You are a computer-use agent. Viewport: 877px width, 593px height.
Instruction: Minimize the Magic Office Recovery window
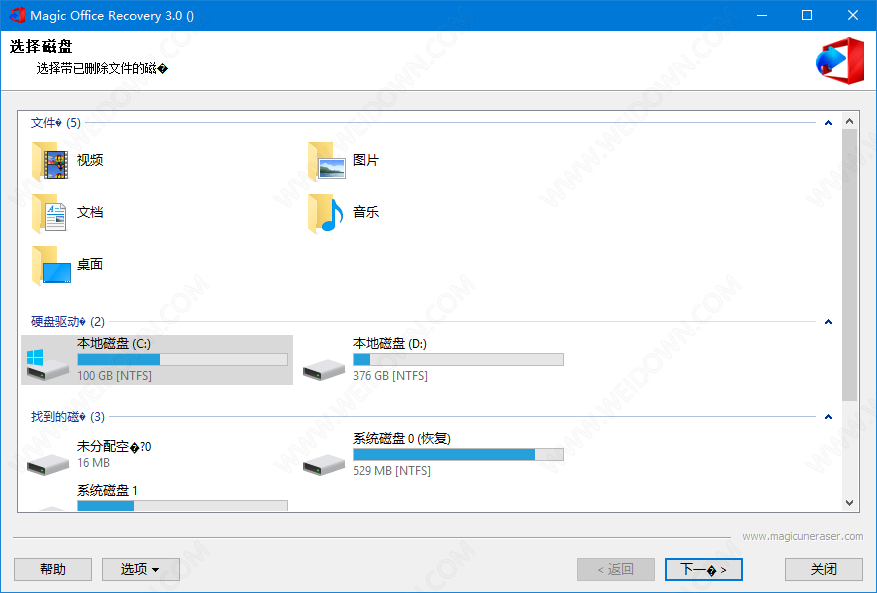[x=762, y=15]
